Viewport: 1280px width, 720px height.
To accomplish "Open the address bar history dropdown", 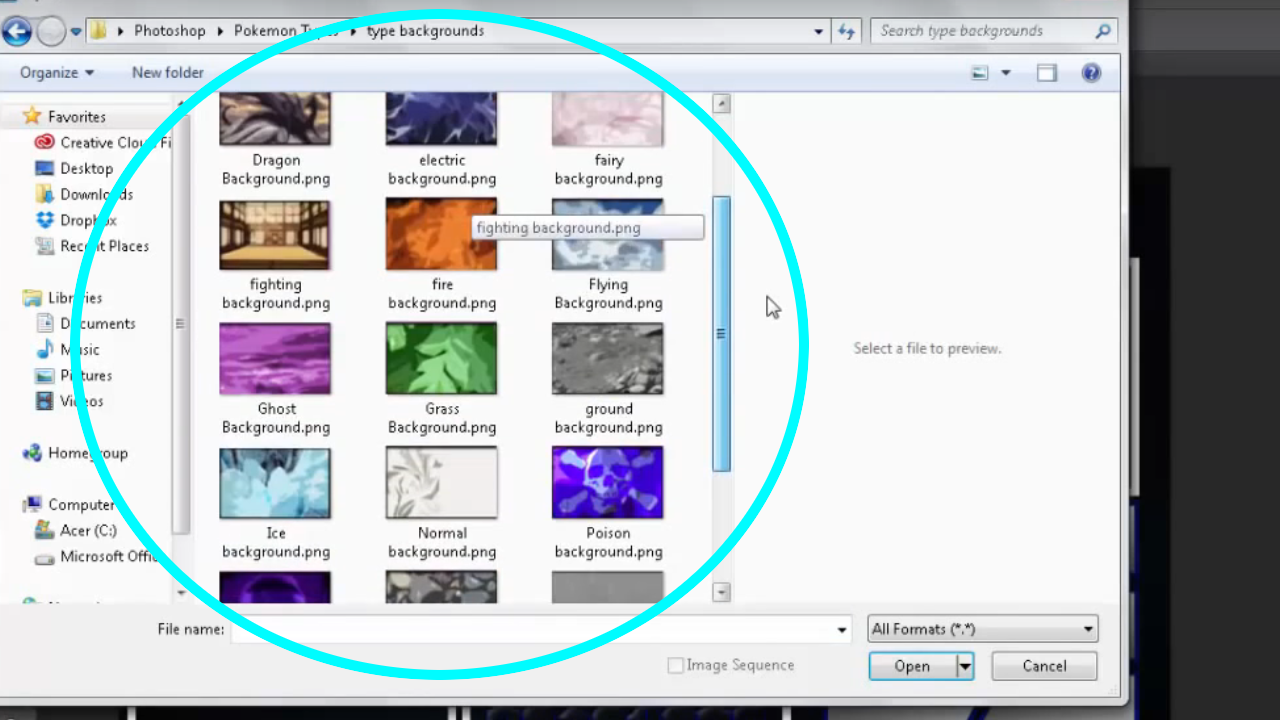I will click(x=820, y=32).
